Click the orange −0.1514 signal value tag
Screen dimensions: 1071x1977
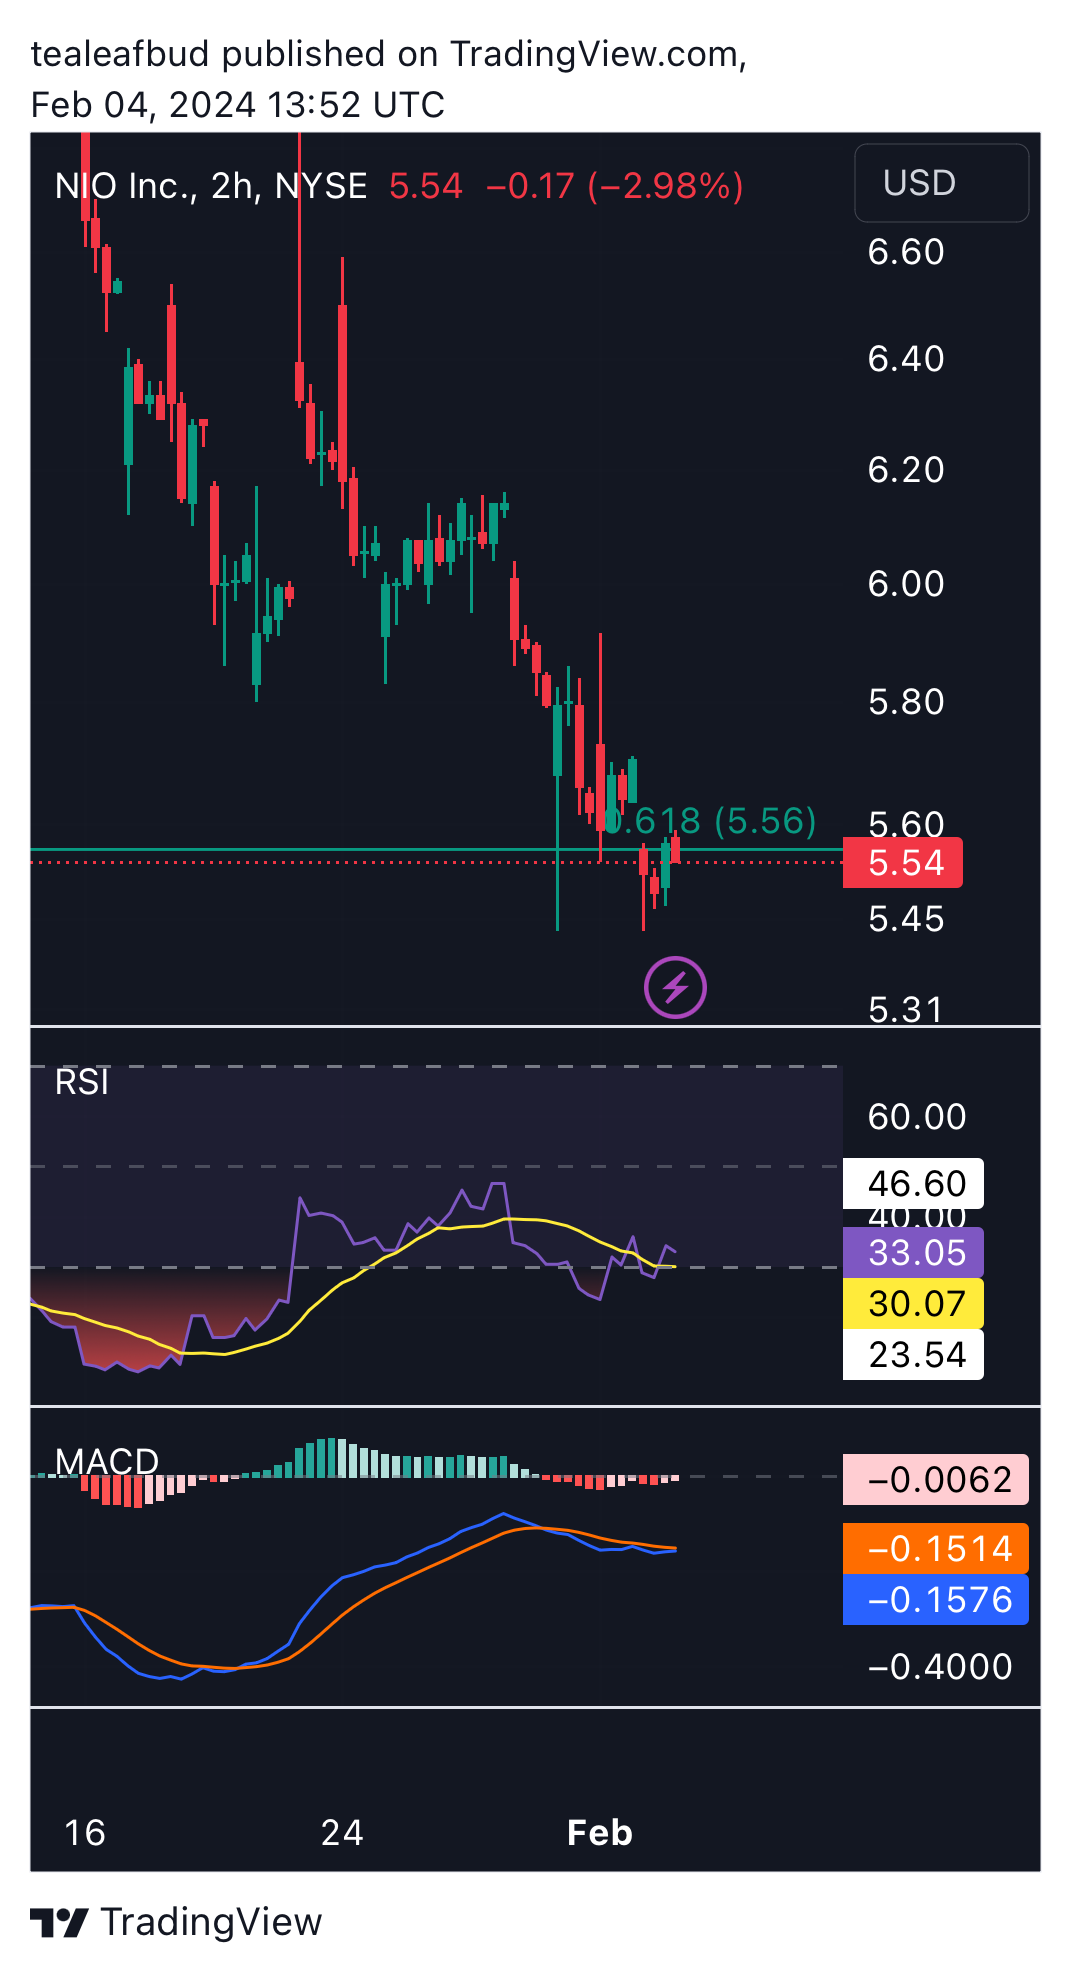pos(936,1549)
